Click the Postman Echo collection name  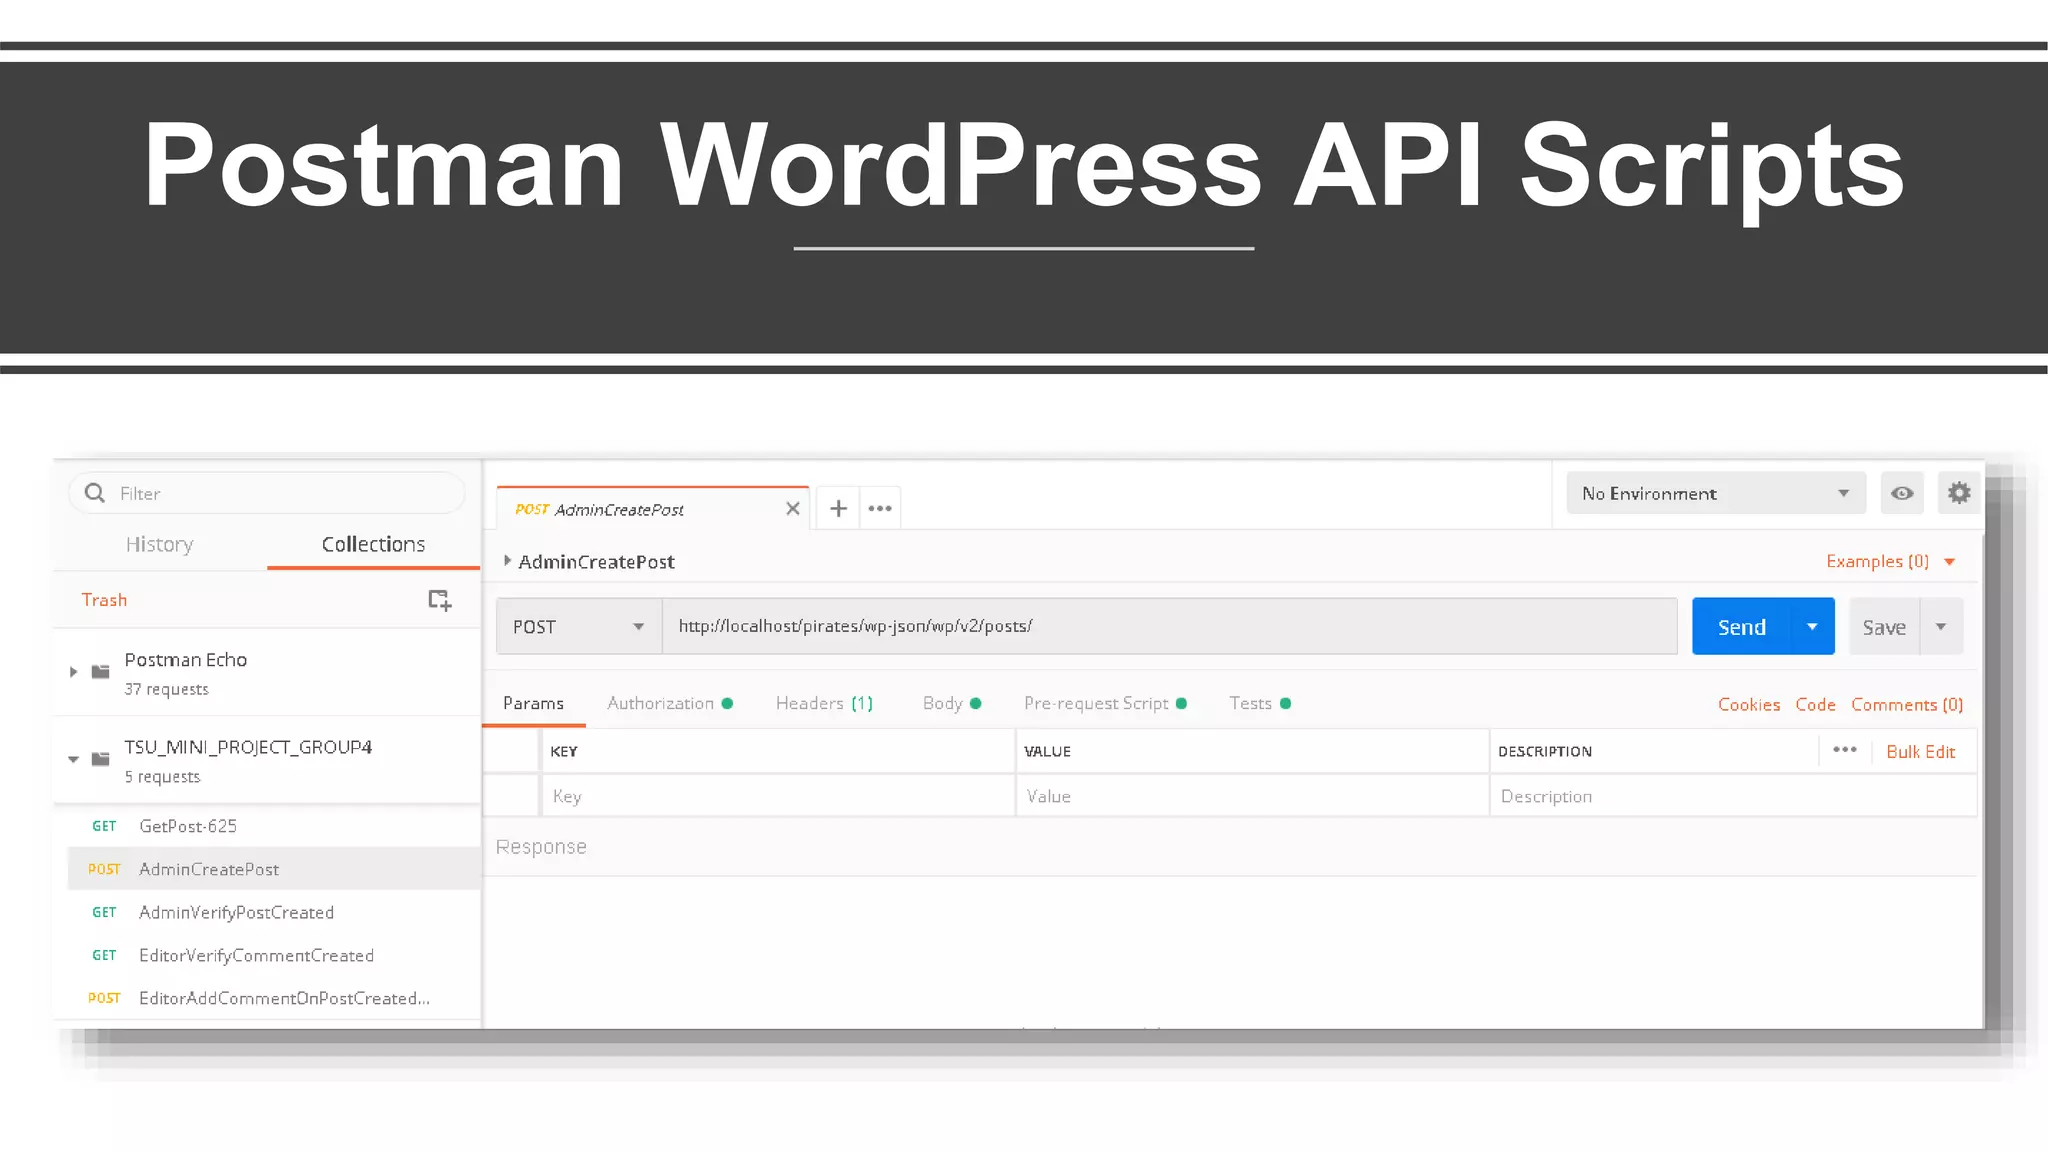[x=186, y=659]
